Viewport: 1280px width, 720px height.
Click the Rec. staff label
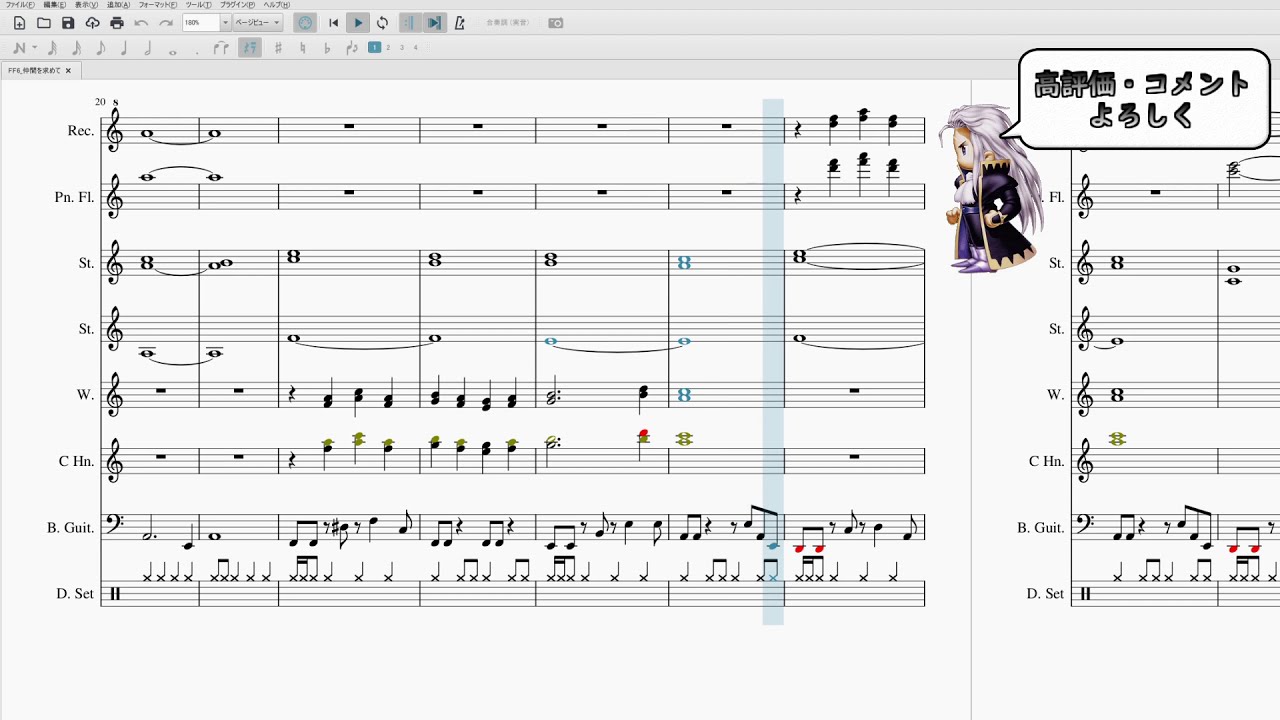(81, 131)
